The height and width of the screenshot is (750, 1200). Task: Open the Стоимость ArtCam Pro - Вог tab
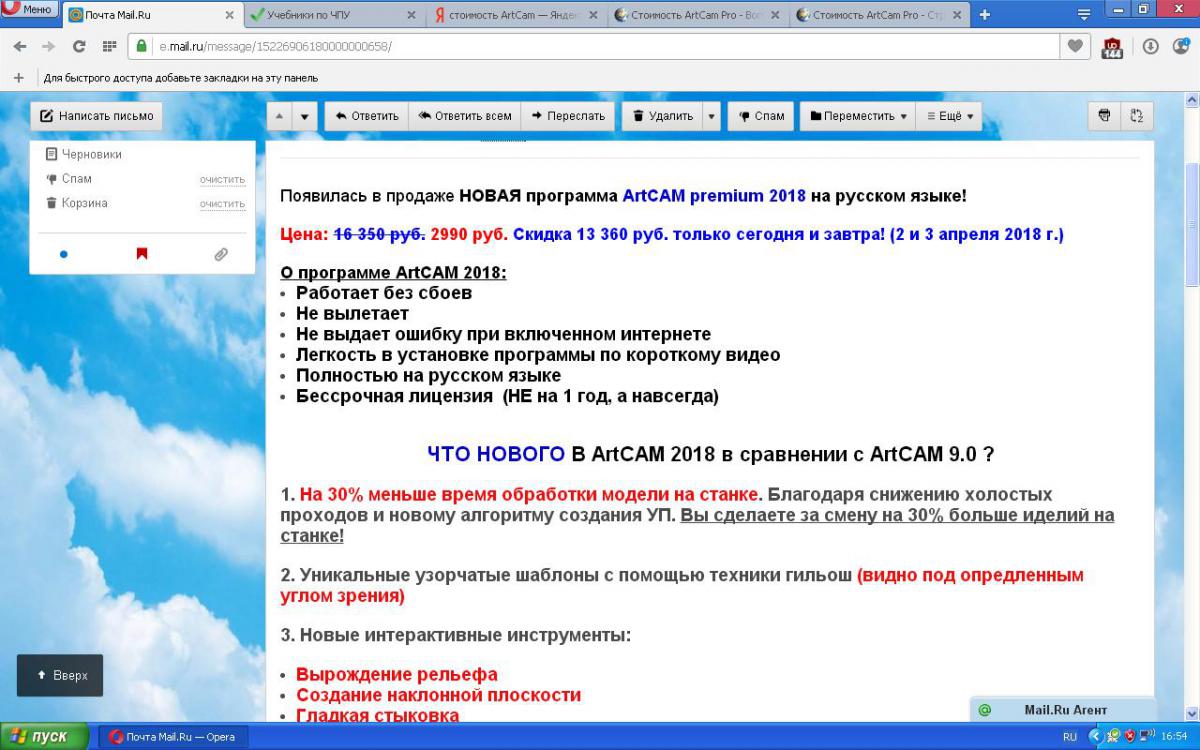pyautogui.click(x=697, y=15)
